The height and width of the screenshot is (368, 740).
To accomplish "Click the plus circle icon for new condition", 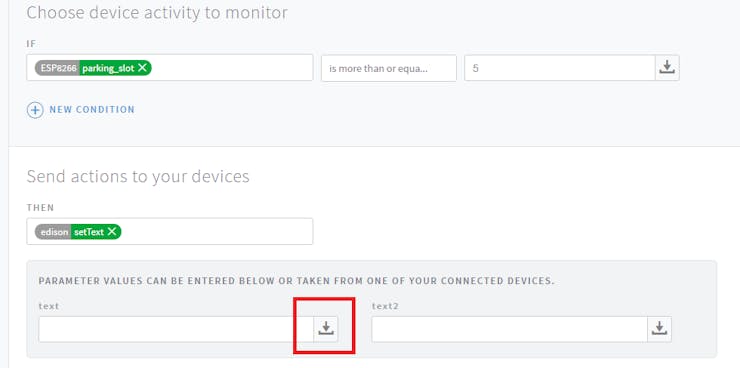I will (35, 110).
